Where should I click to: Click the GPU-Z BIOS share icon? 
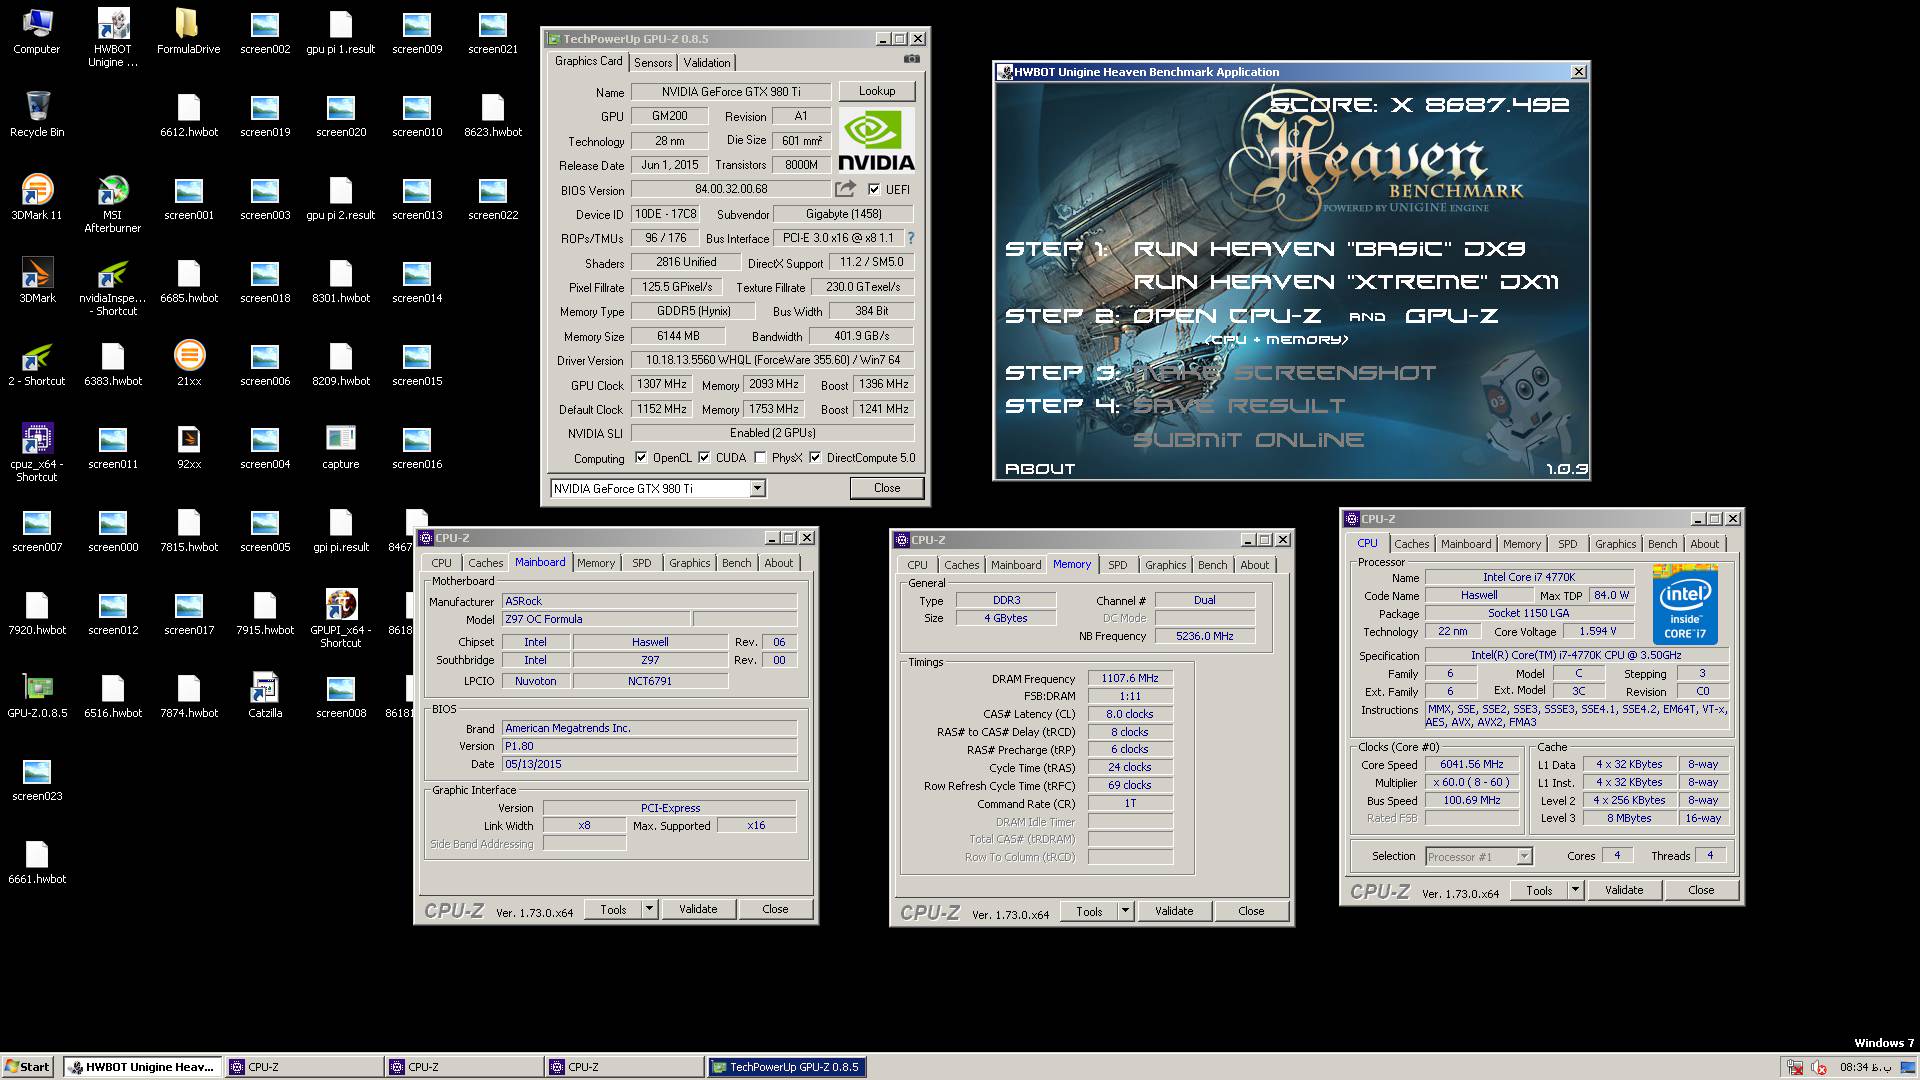[x=845, y=189]
